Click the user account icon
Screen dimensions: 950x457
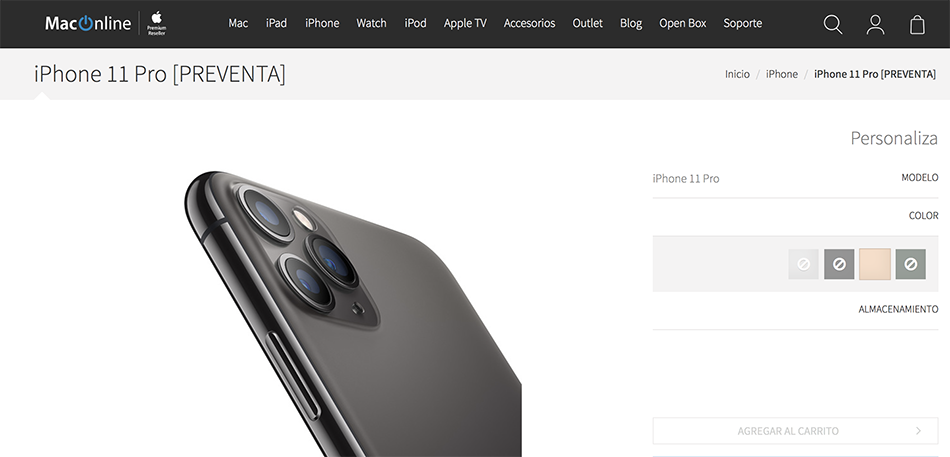[x=875, y=24]
